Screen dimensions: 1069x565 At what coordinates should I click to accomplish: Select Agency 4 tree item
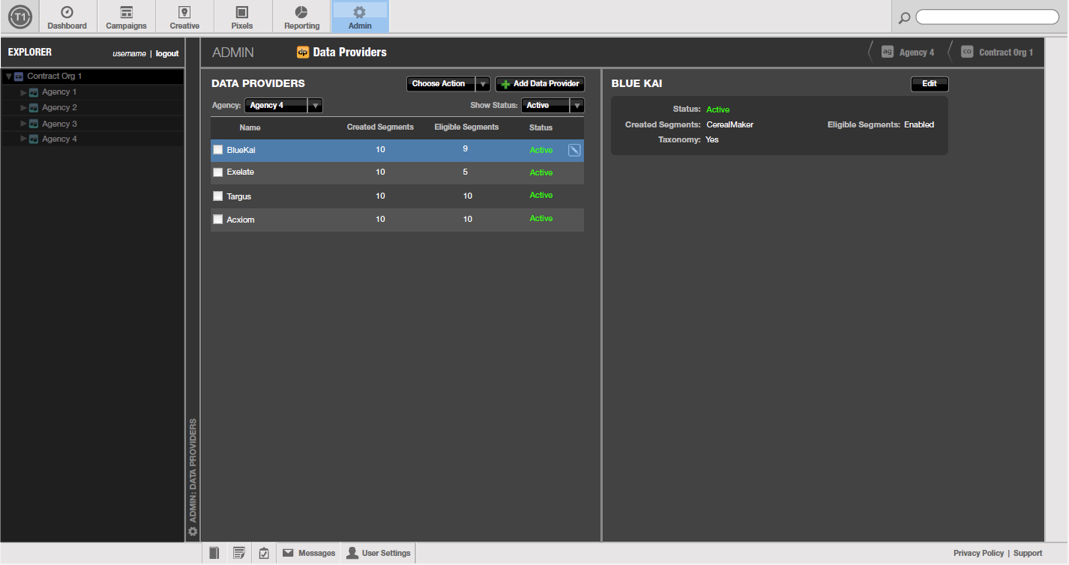pos(59,138)
